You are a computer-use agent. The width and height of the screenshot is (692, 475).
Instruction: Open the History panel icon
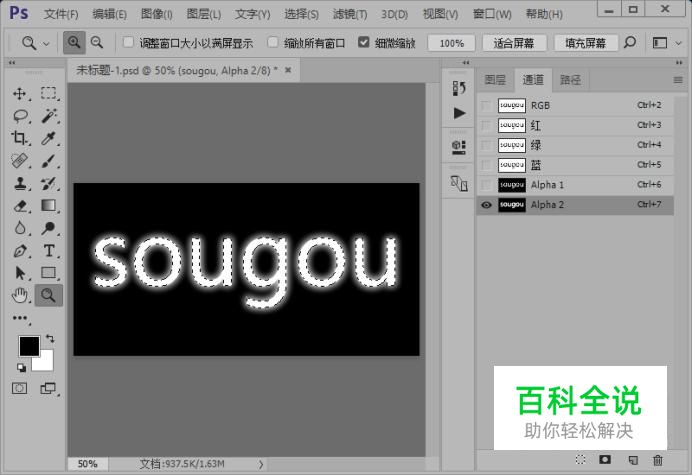pyautogui.click(x=459, y=88)
